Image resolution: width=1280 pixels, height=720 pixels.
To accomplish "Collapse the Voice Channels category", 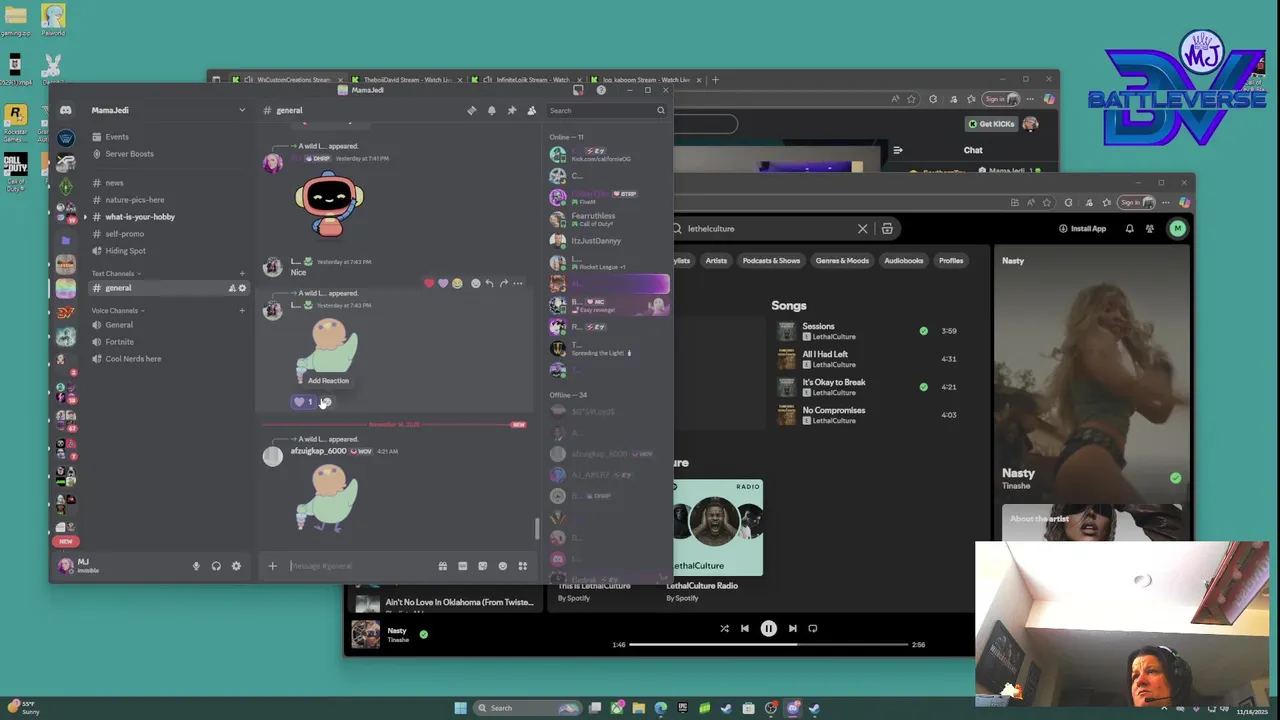I will (116, 310).
